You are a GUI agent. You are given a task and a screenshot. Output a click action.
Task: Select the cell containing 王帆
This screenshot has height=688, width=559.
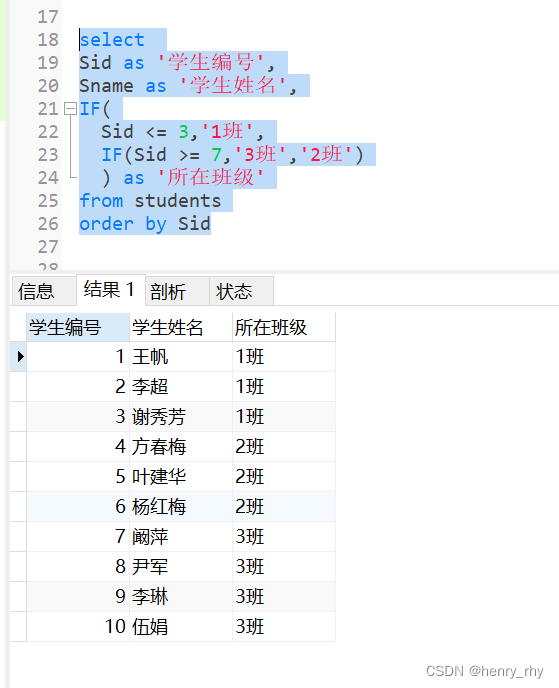pos(181,356)
